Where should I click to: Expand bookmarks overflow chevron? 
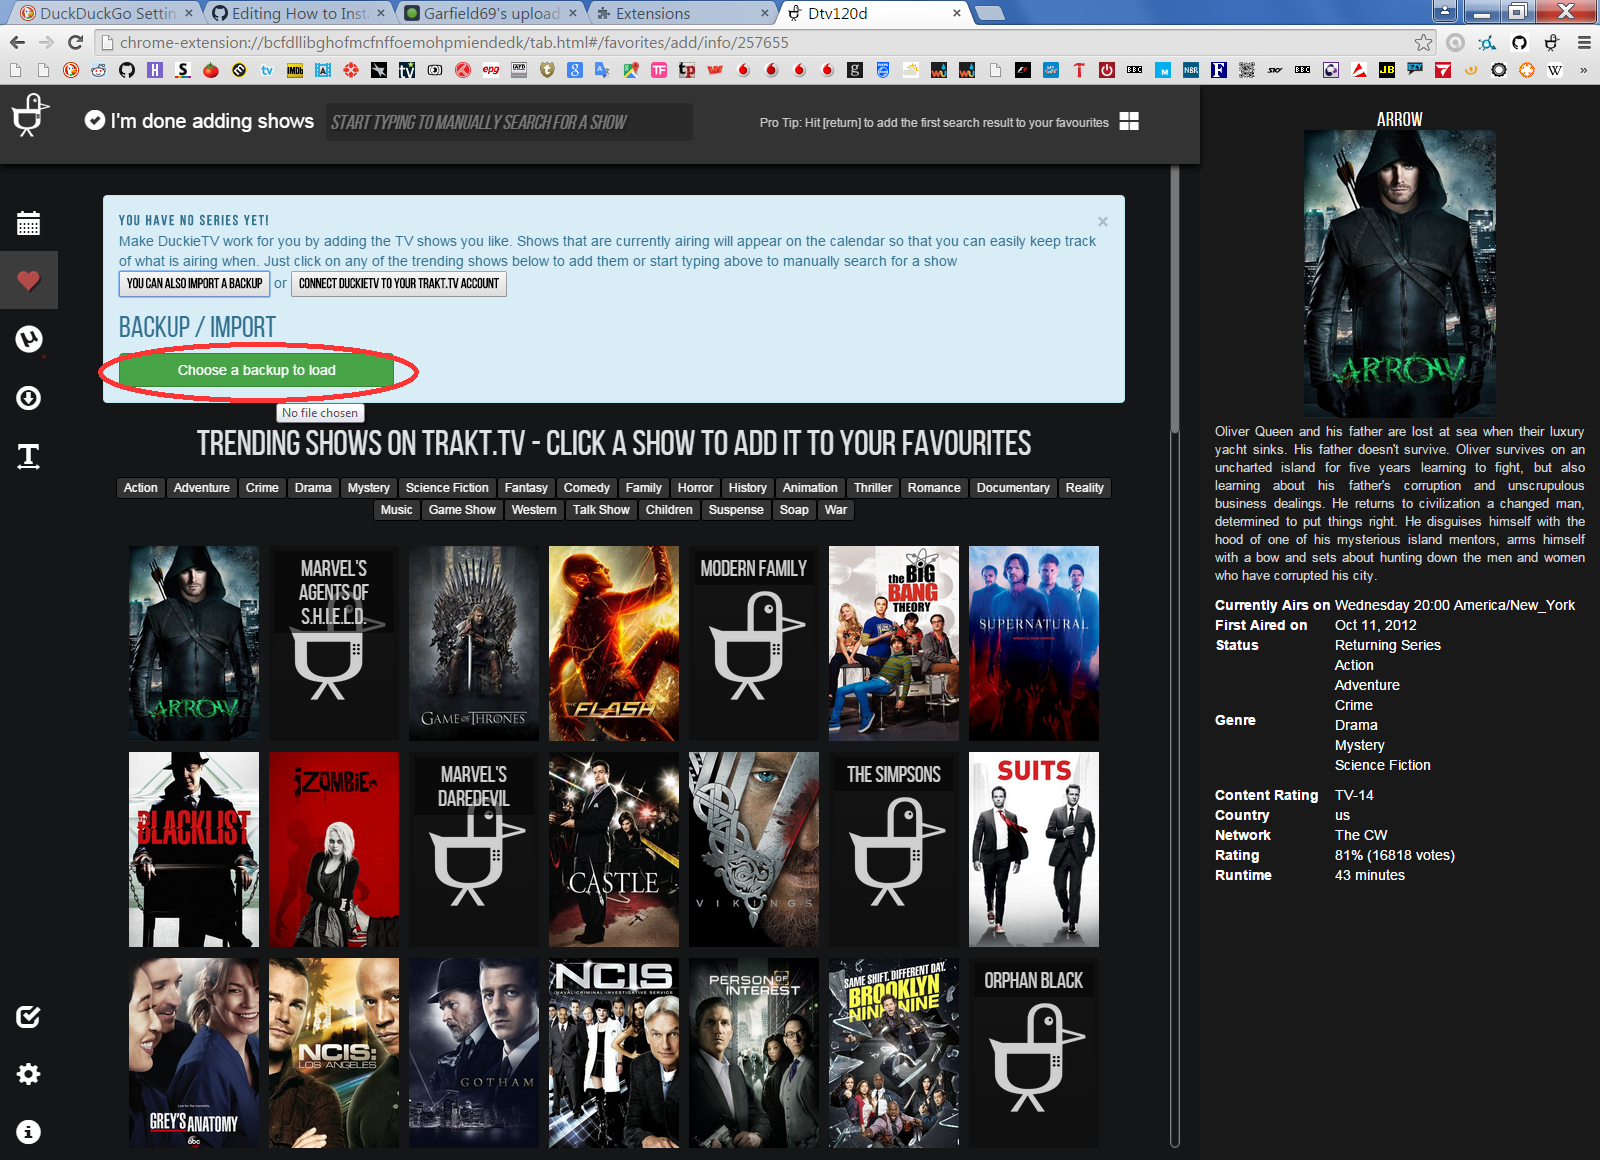[x=1583, y=70]
